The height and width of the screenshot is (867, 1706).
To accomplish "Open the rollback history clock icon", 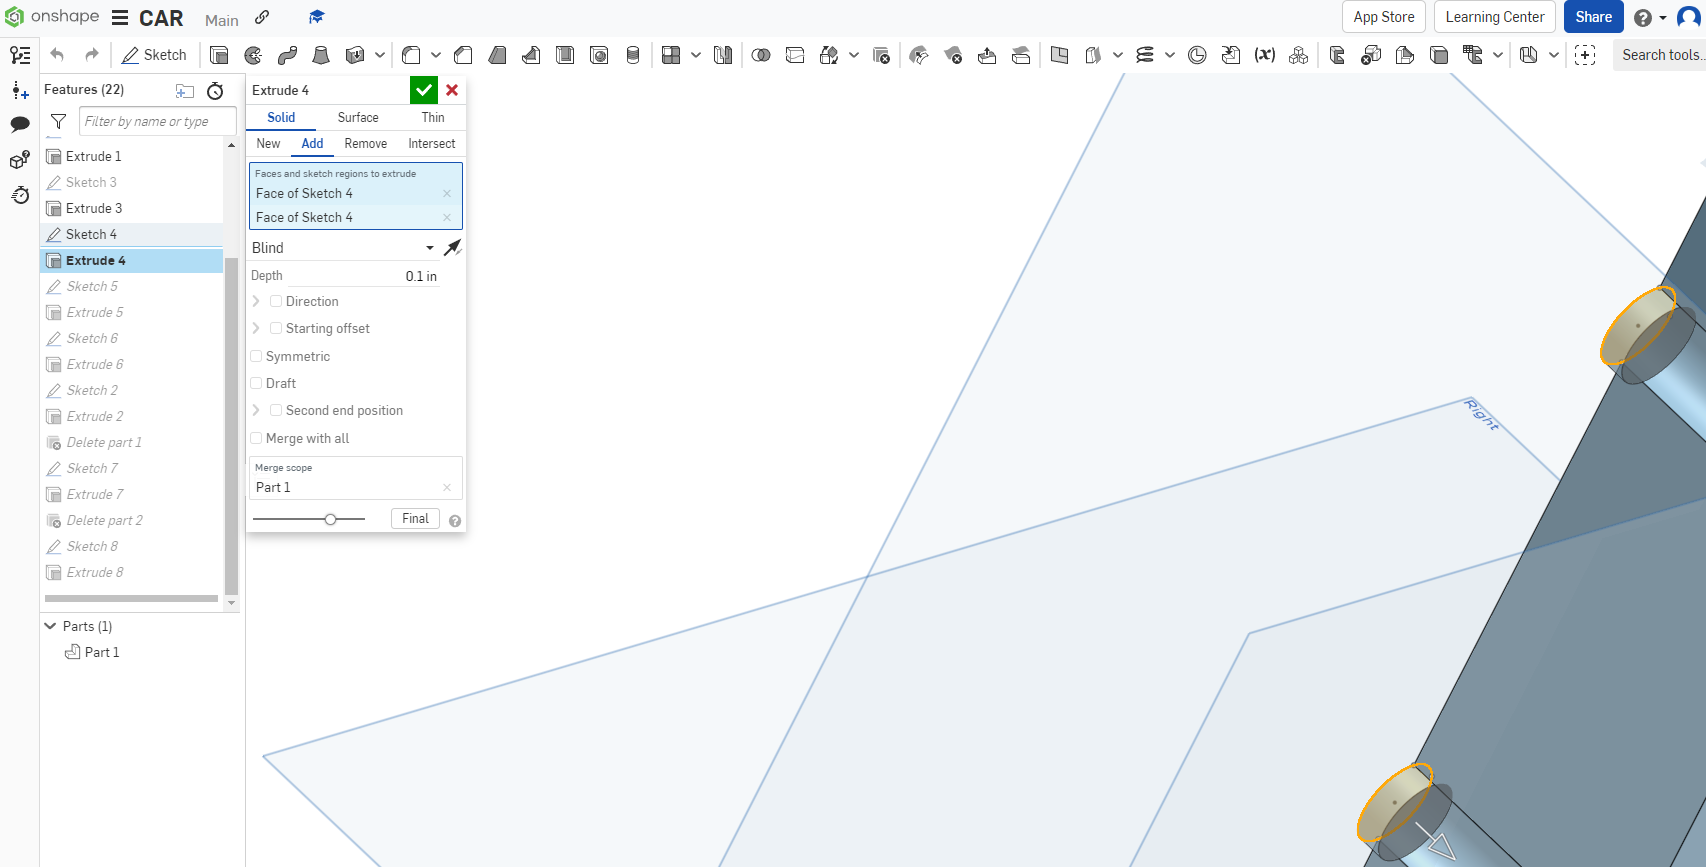I will click(215, 91).
